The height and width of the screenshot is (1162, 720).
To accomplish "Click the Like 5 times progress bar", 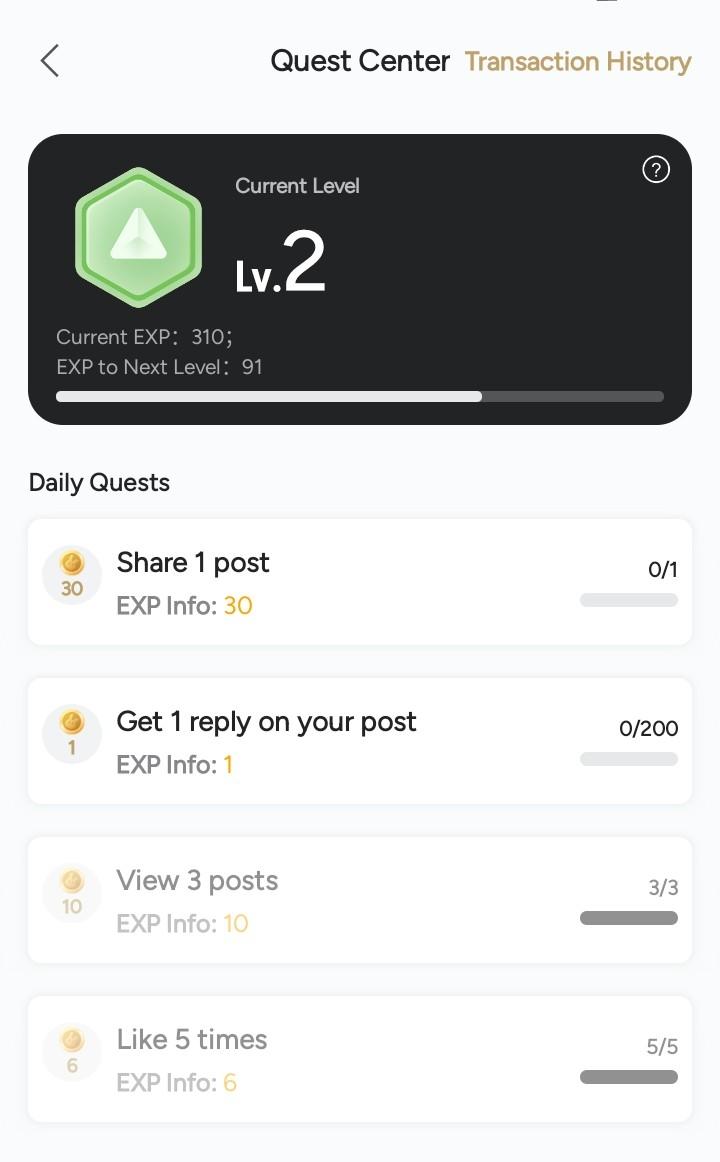I will click(x=628, y=1077).
